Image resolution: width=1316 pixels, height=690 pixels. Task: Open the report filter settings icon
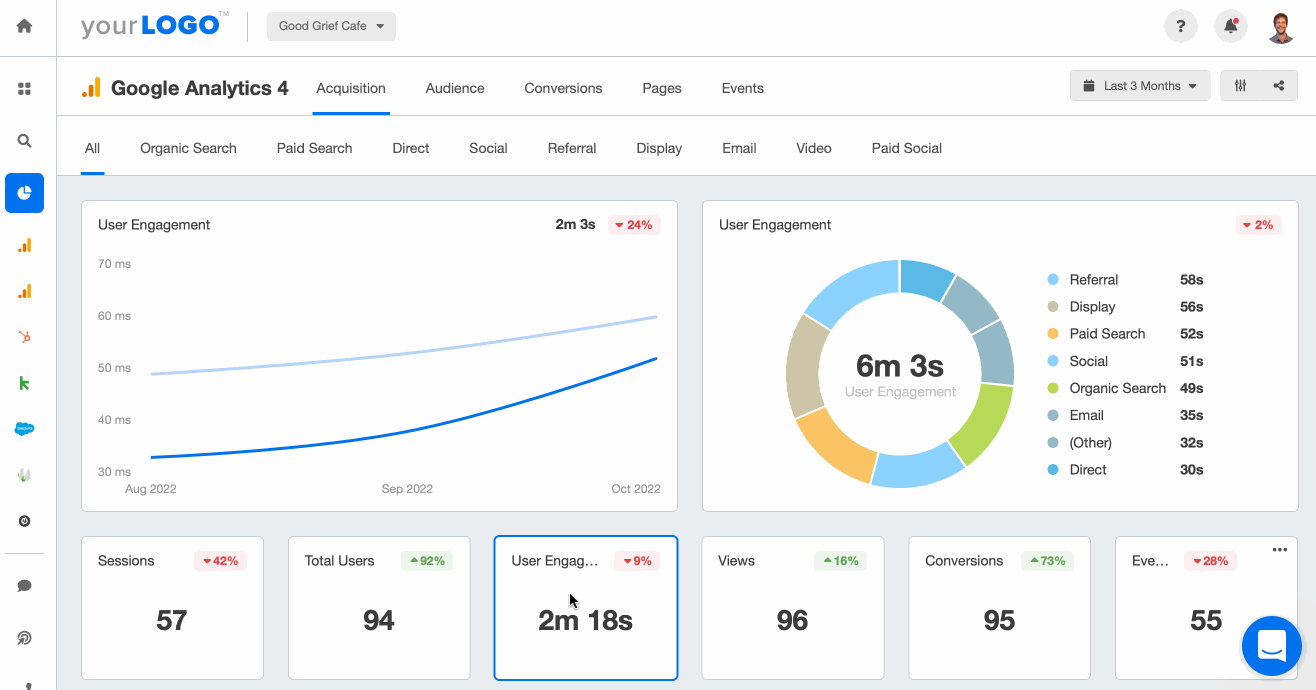(x=1243, y=85)
